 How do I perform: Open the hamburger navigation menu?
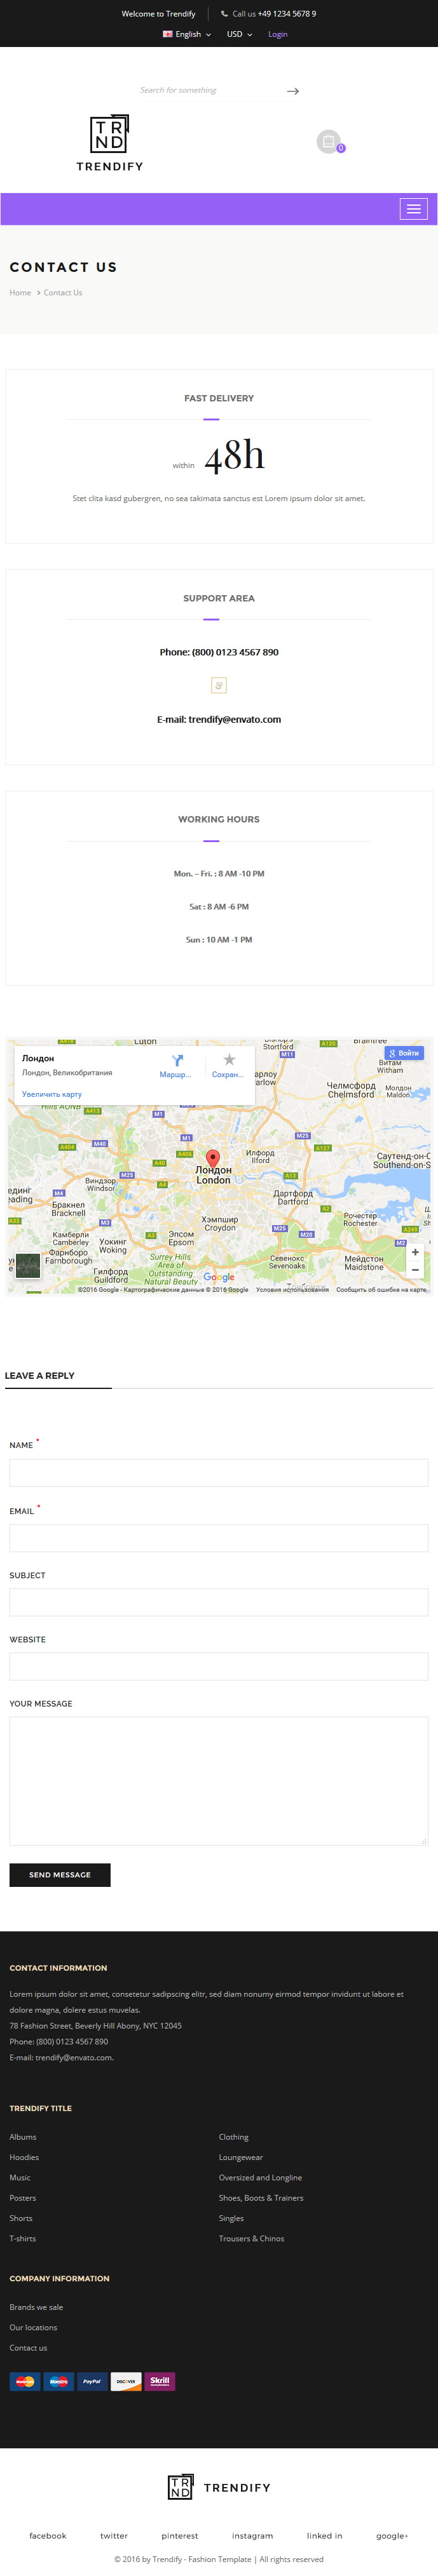coord(413,209)
